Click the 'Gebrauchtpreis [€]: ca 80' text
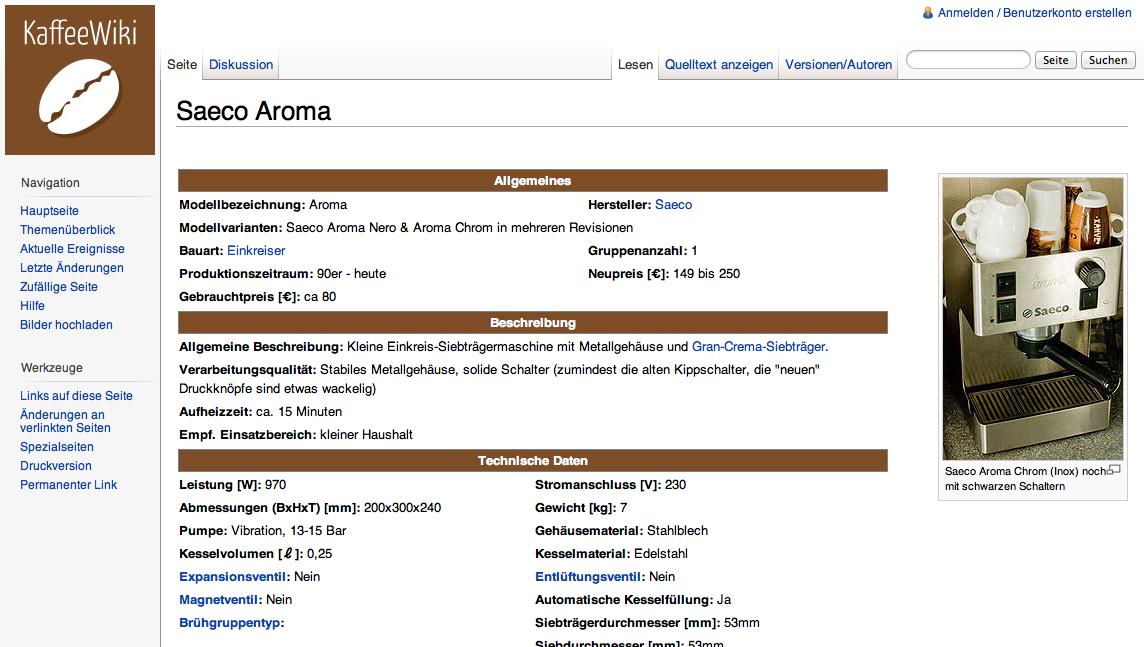1144x647 pixels. click(x=258, y=297)
